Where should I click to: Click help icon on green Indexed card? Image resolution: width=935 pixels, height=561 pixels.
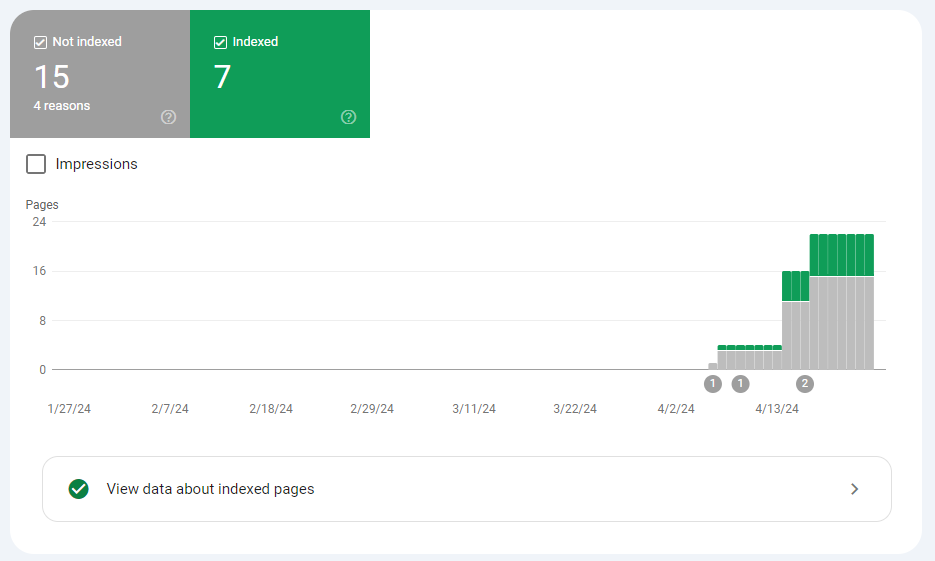pos(348,117)
